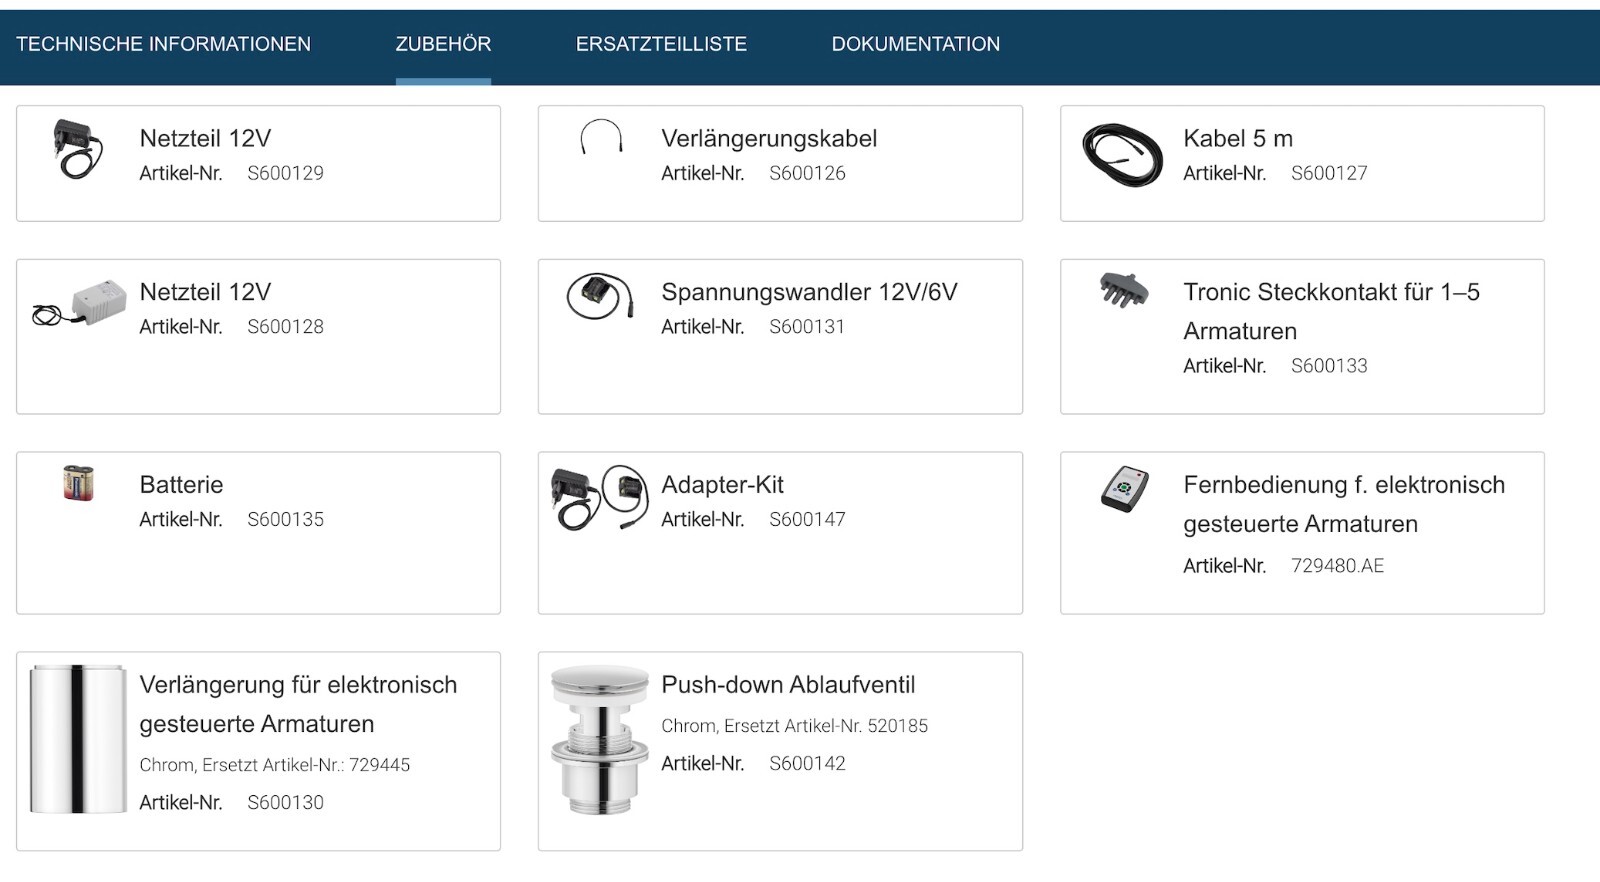Click the chrome Verlängerung cylinder image
This screenshot has height=882, width=1600.
[77, 739]
